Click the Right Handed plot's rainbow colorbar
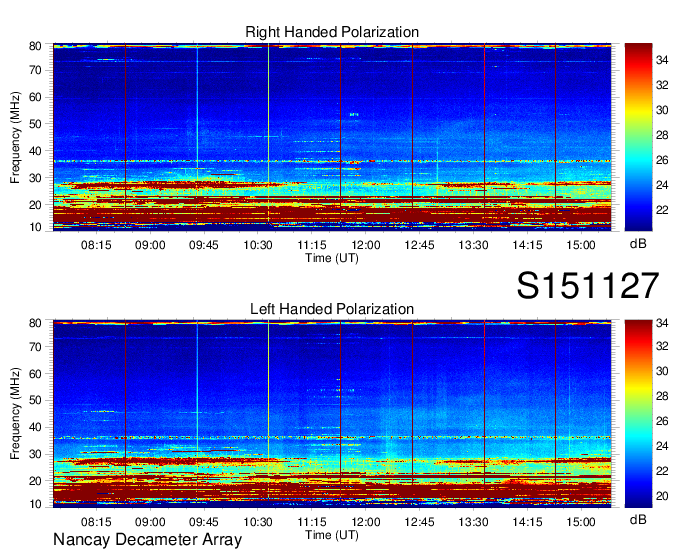The image size is (680, 552). pos(638,137)
